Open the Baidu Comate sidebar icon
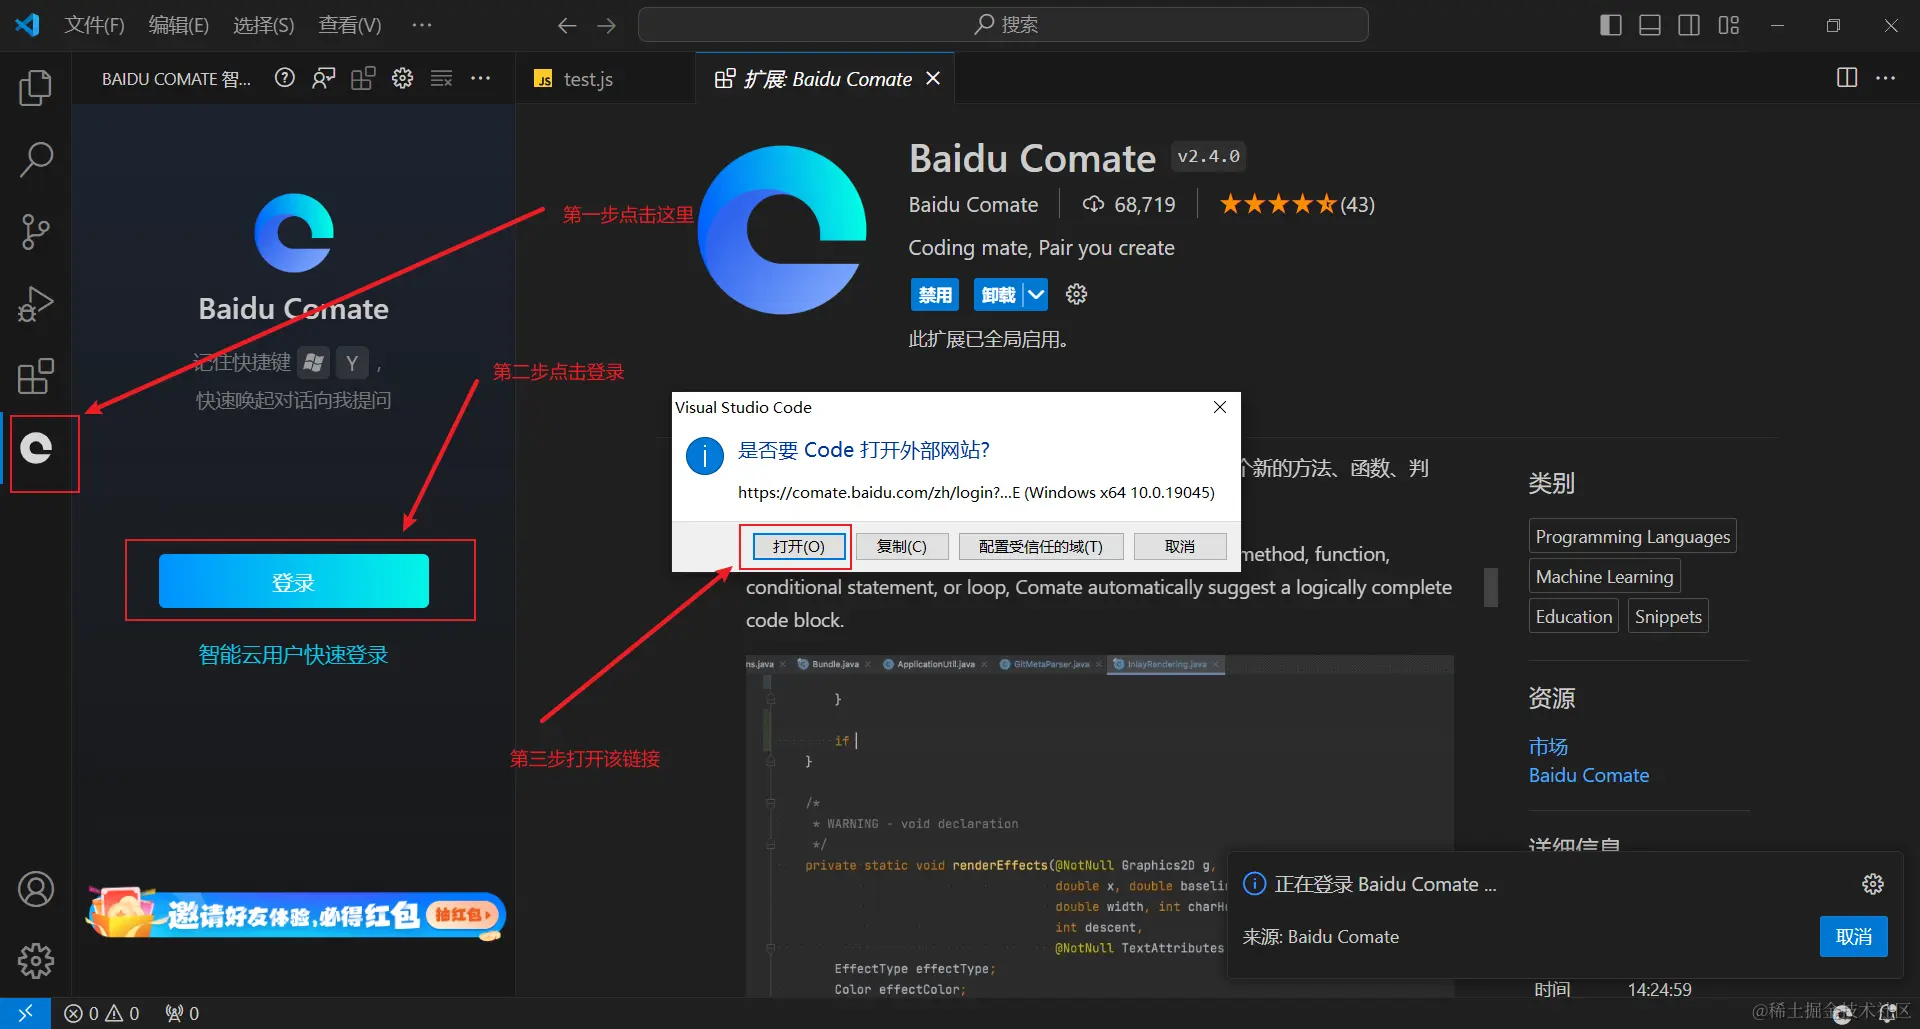1920x1029 pixels. [36, 448]
